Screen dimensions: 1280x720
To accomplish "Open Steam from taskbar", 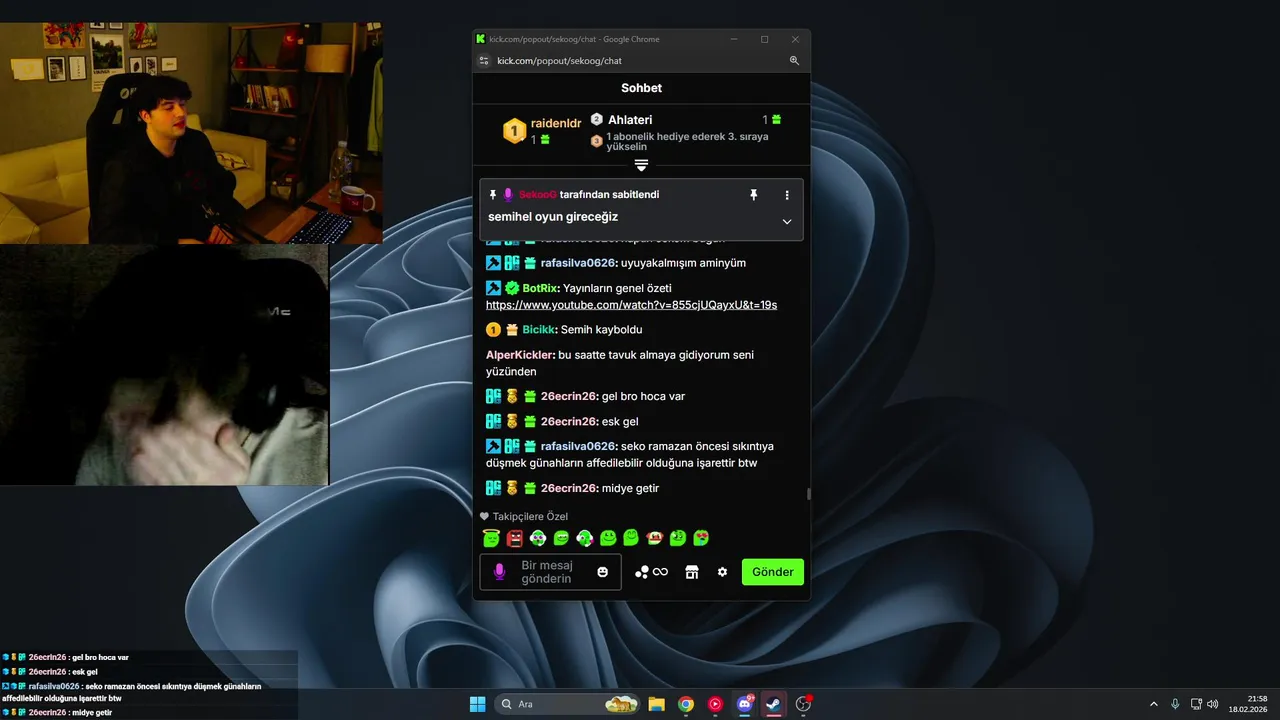I will point(773,704).
